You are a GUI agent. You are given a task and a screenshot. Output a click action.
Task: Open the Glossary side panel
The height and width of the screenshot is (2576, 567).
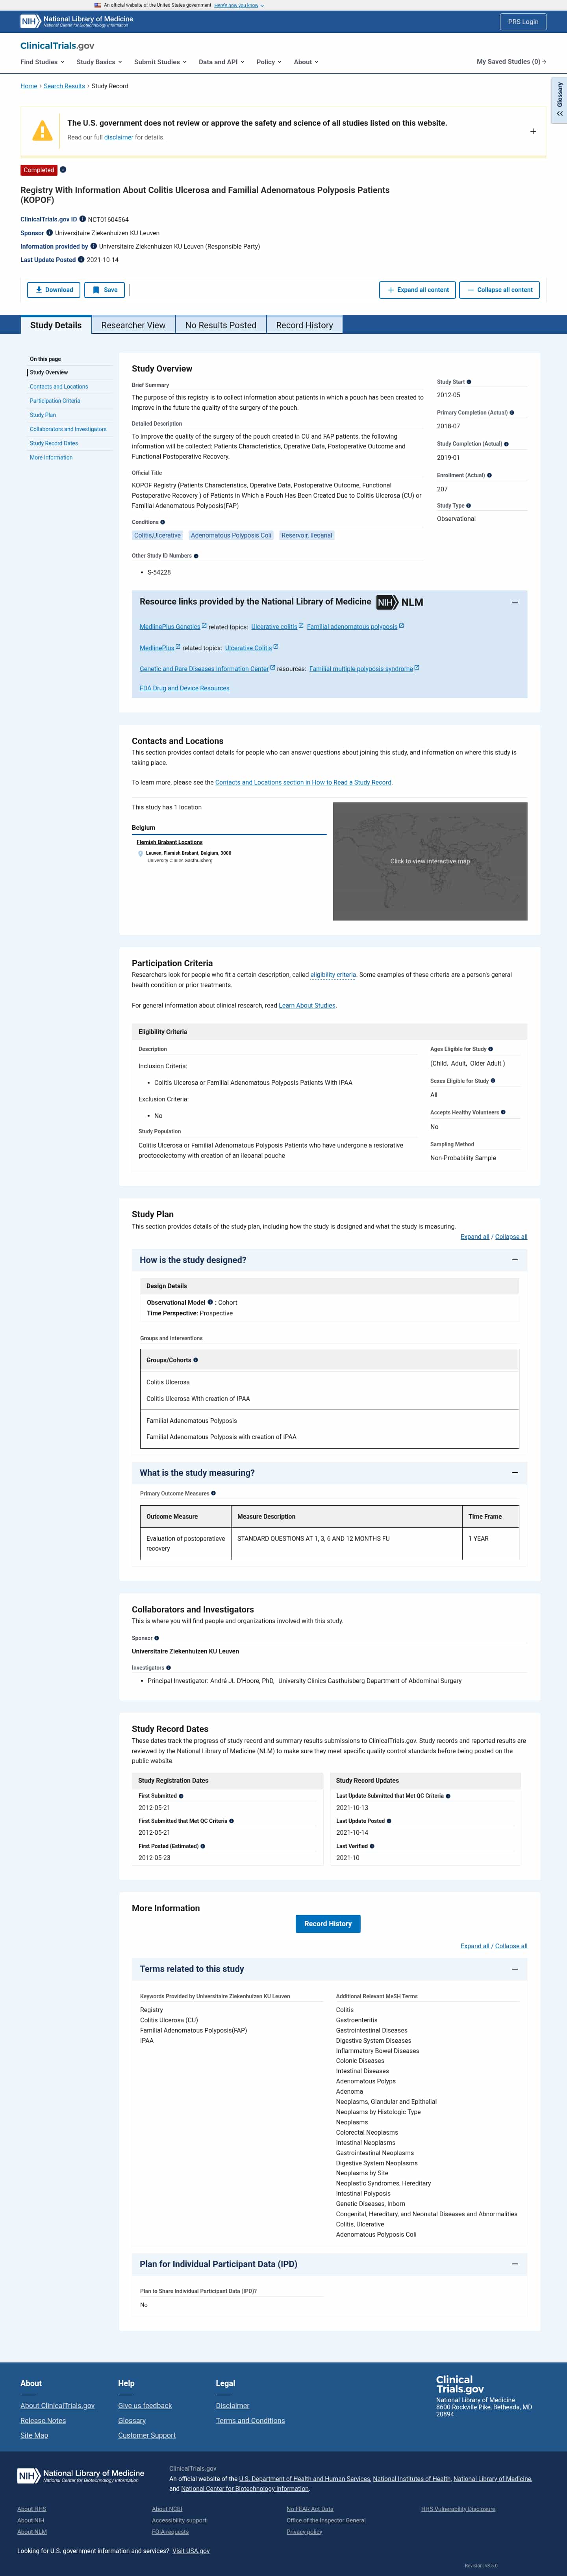(559, 101)
